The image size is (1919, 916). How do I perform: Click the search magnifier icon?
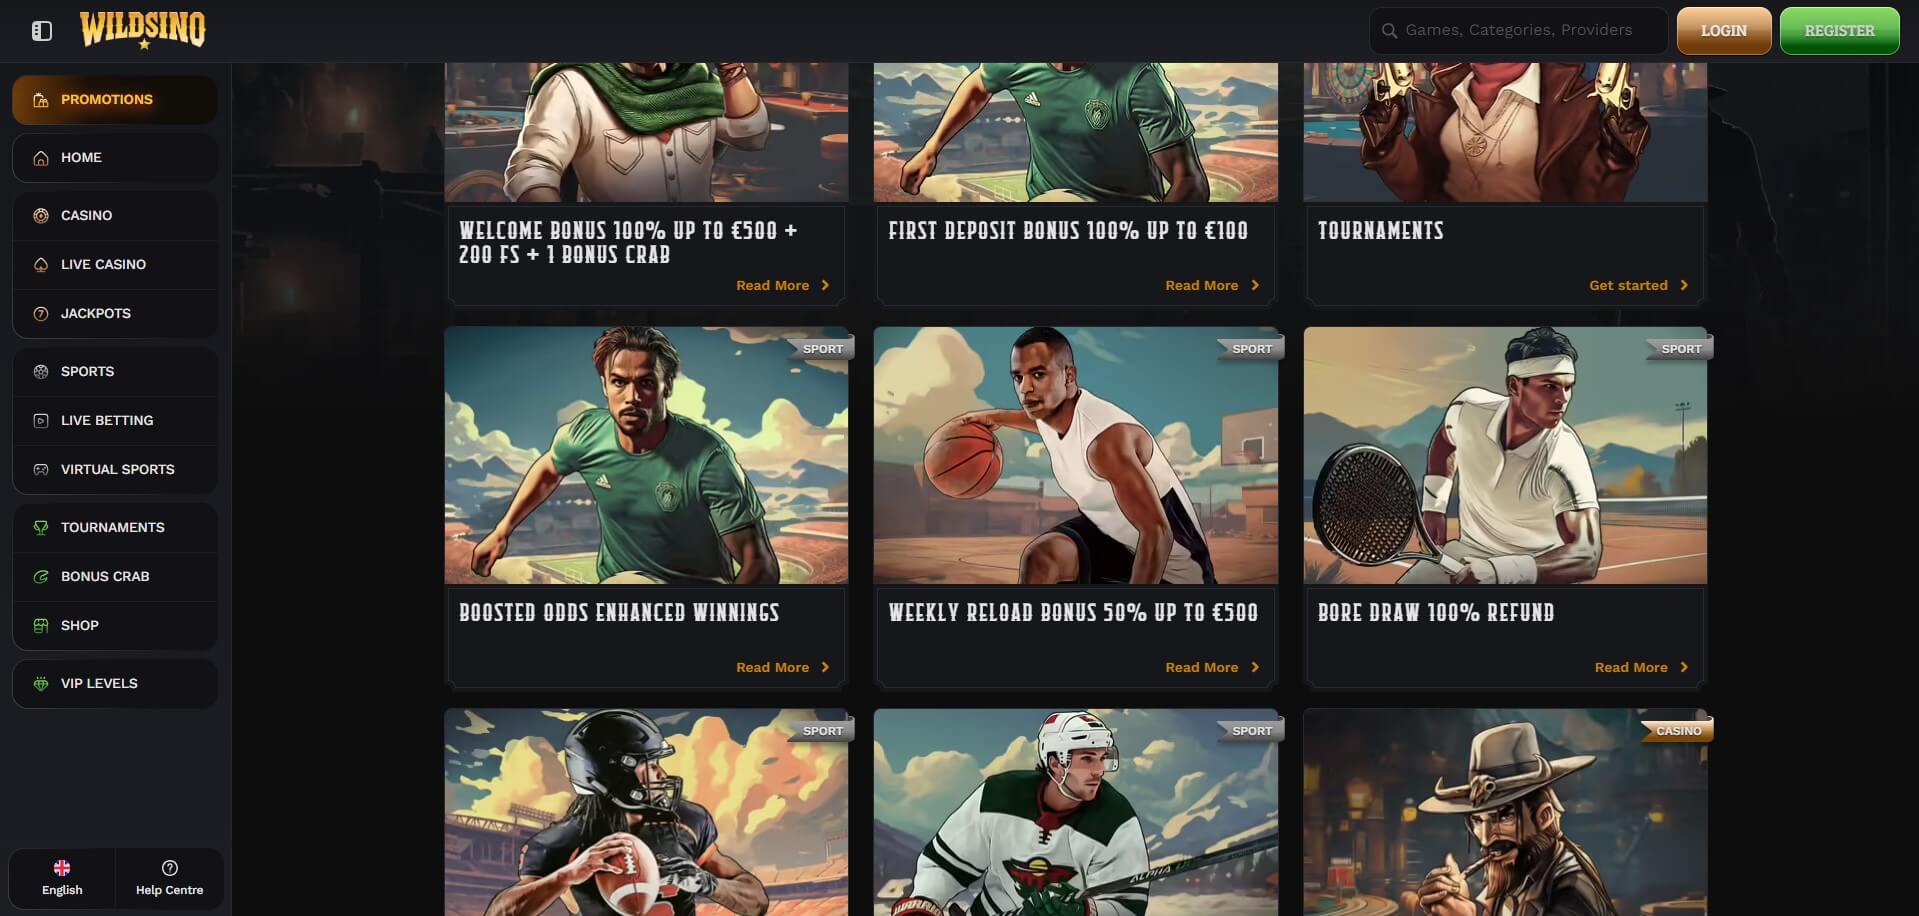point(1389,31)
